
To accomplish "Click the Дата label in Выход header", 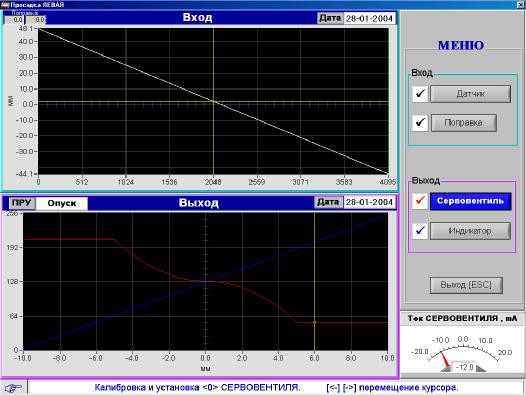I will click(328, 202).
